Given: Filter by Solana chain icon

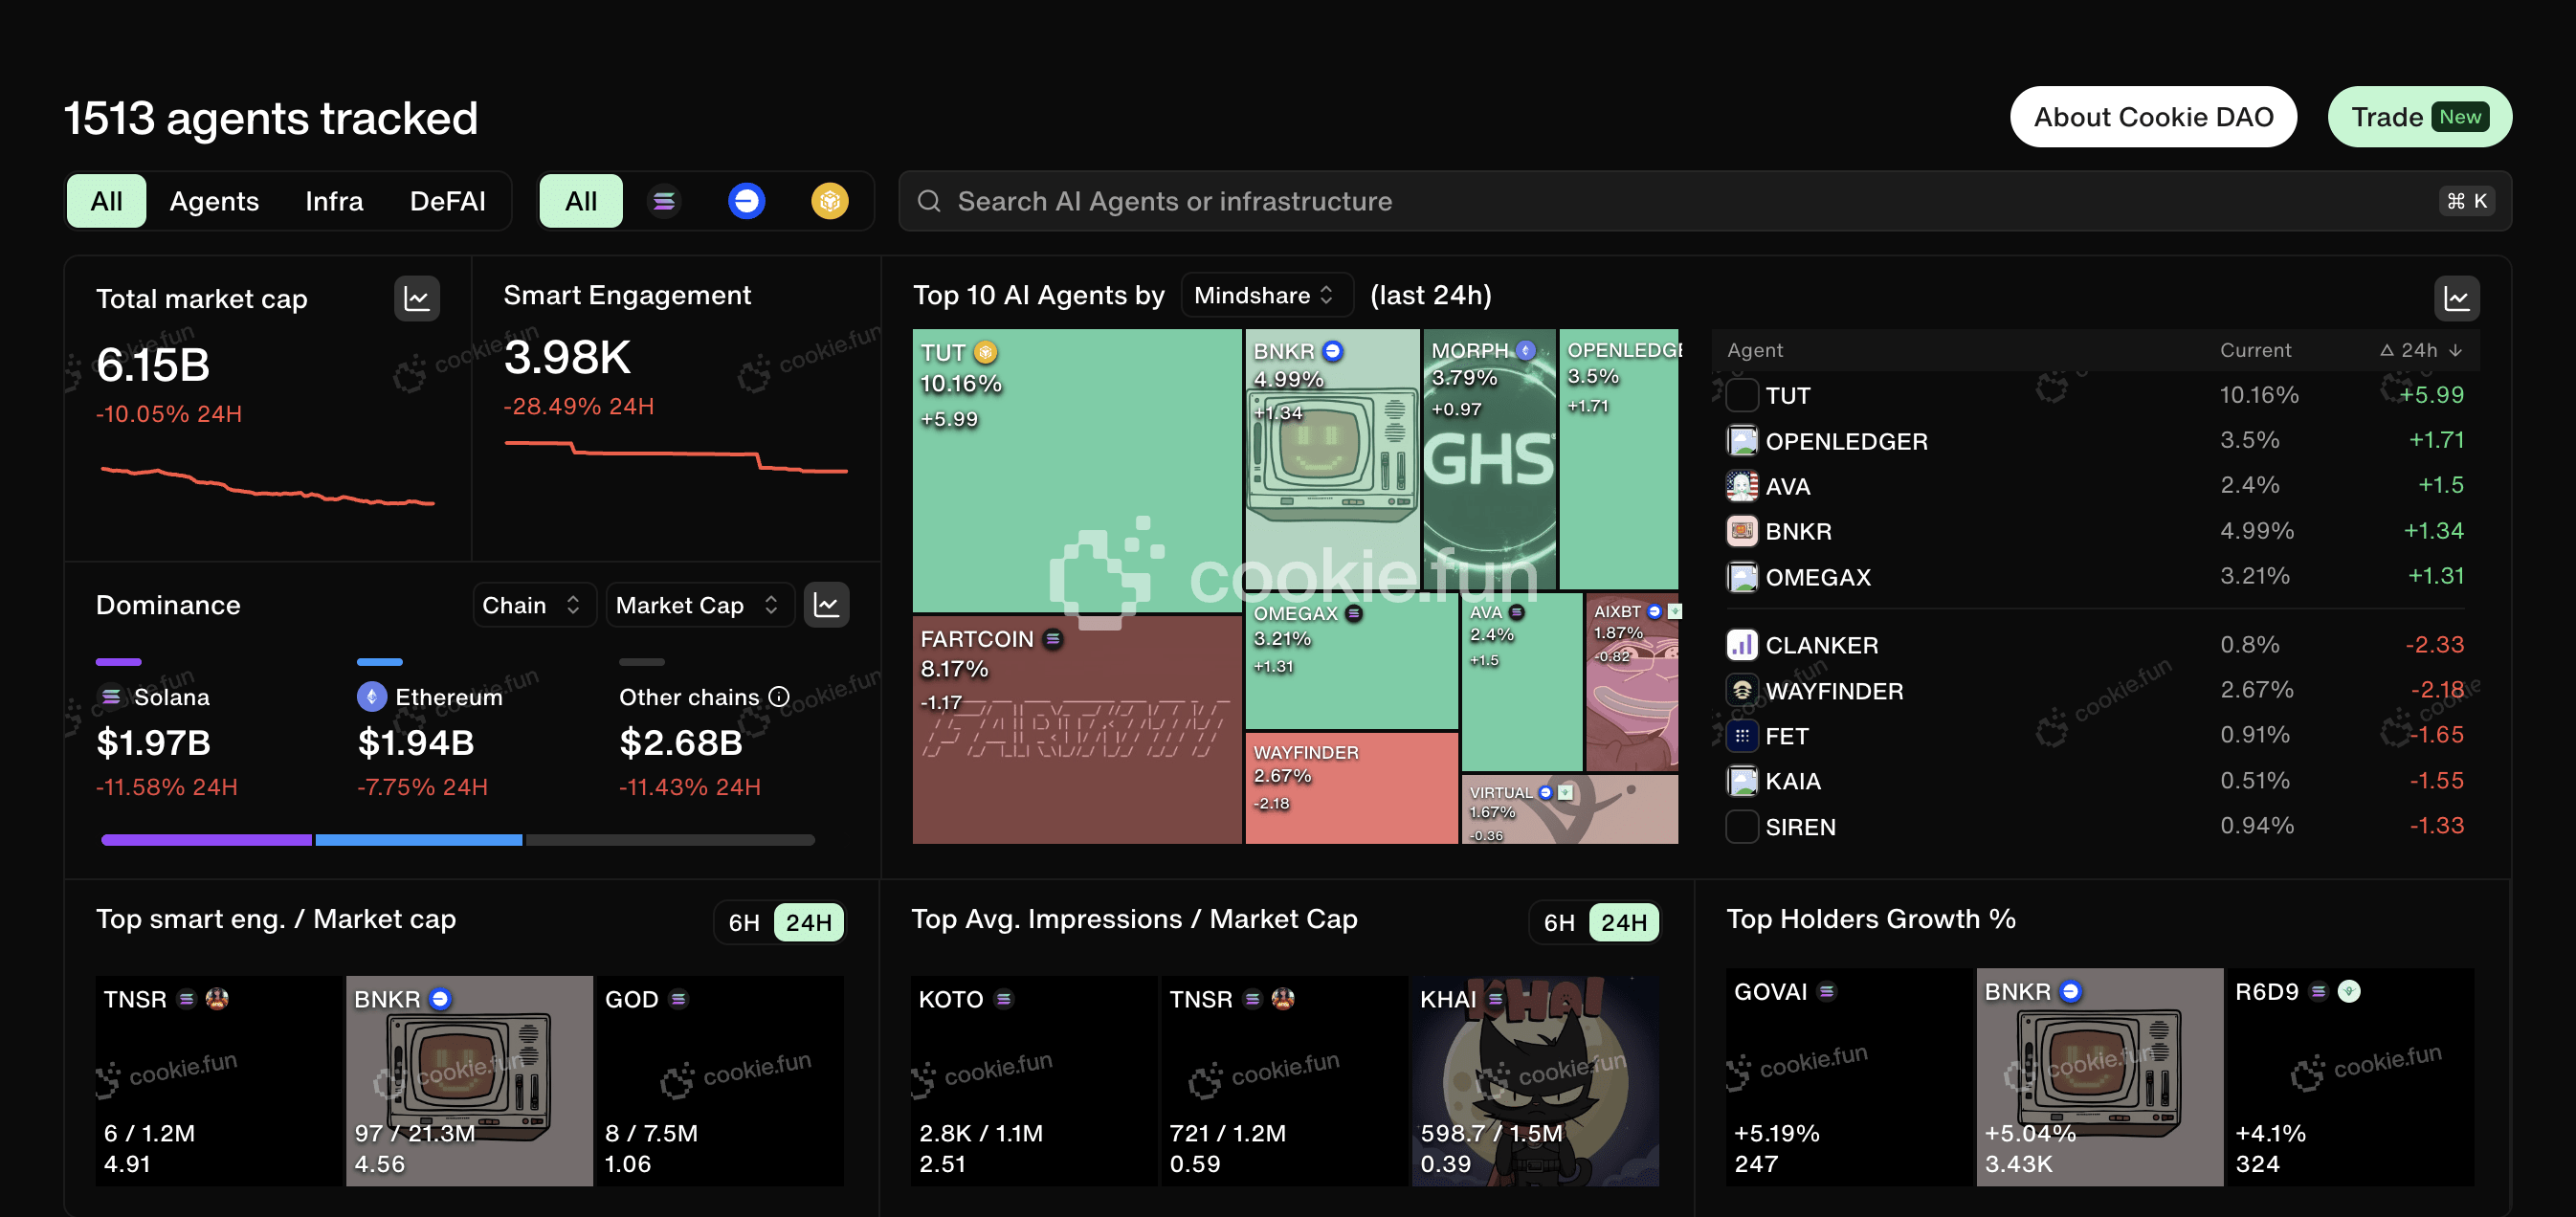Looking at the screenshot, I should coord(664,201).
